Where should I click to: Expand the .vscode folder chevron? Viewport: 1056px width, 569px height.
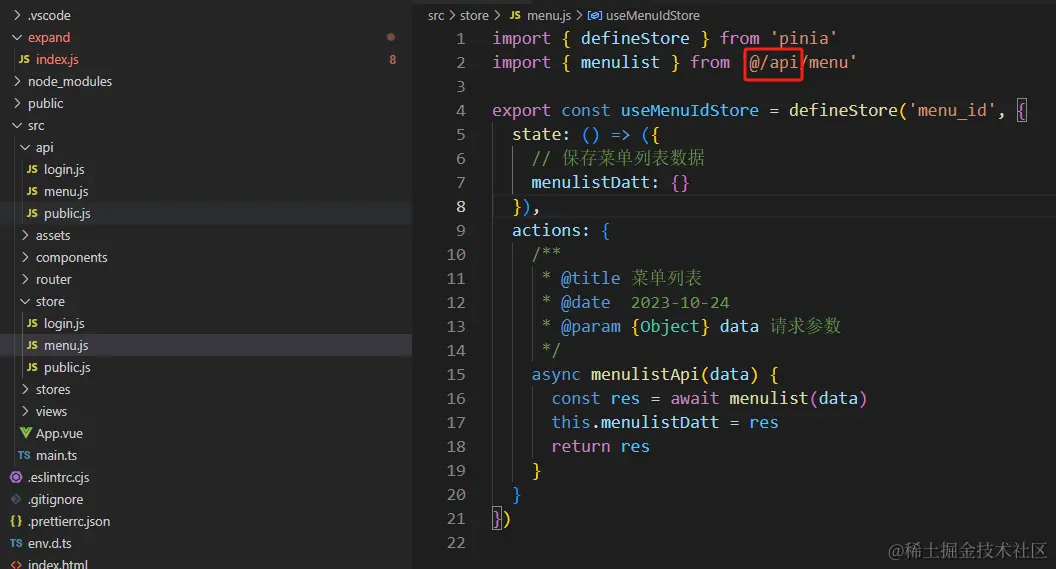[17, 15]
